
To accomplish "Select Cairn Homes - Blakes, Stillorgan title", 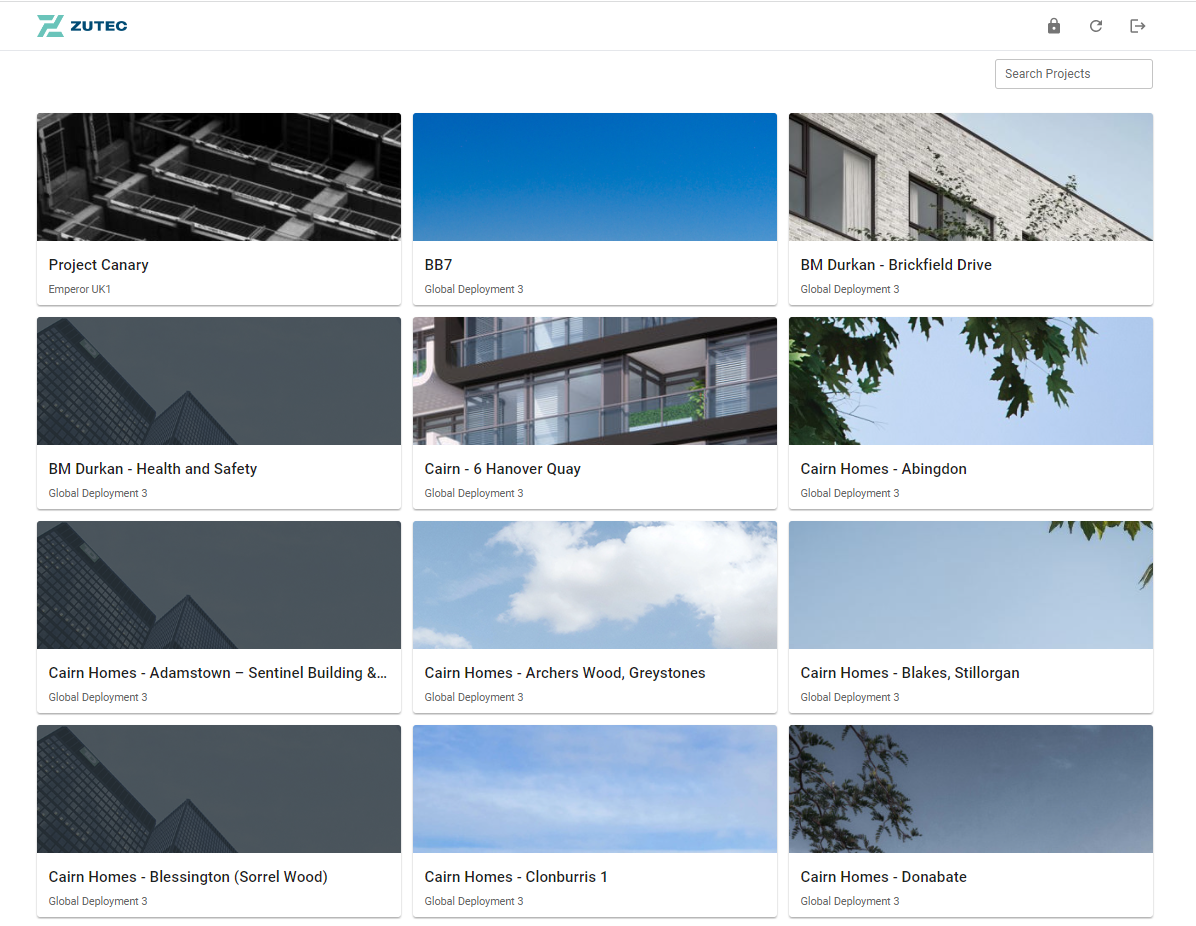I will click(x=910, y=673).
